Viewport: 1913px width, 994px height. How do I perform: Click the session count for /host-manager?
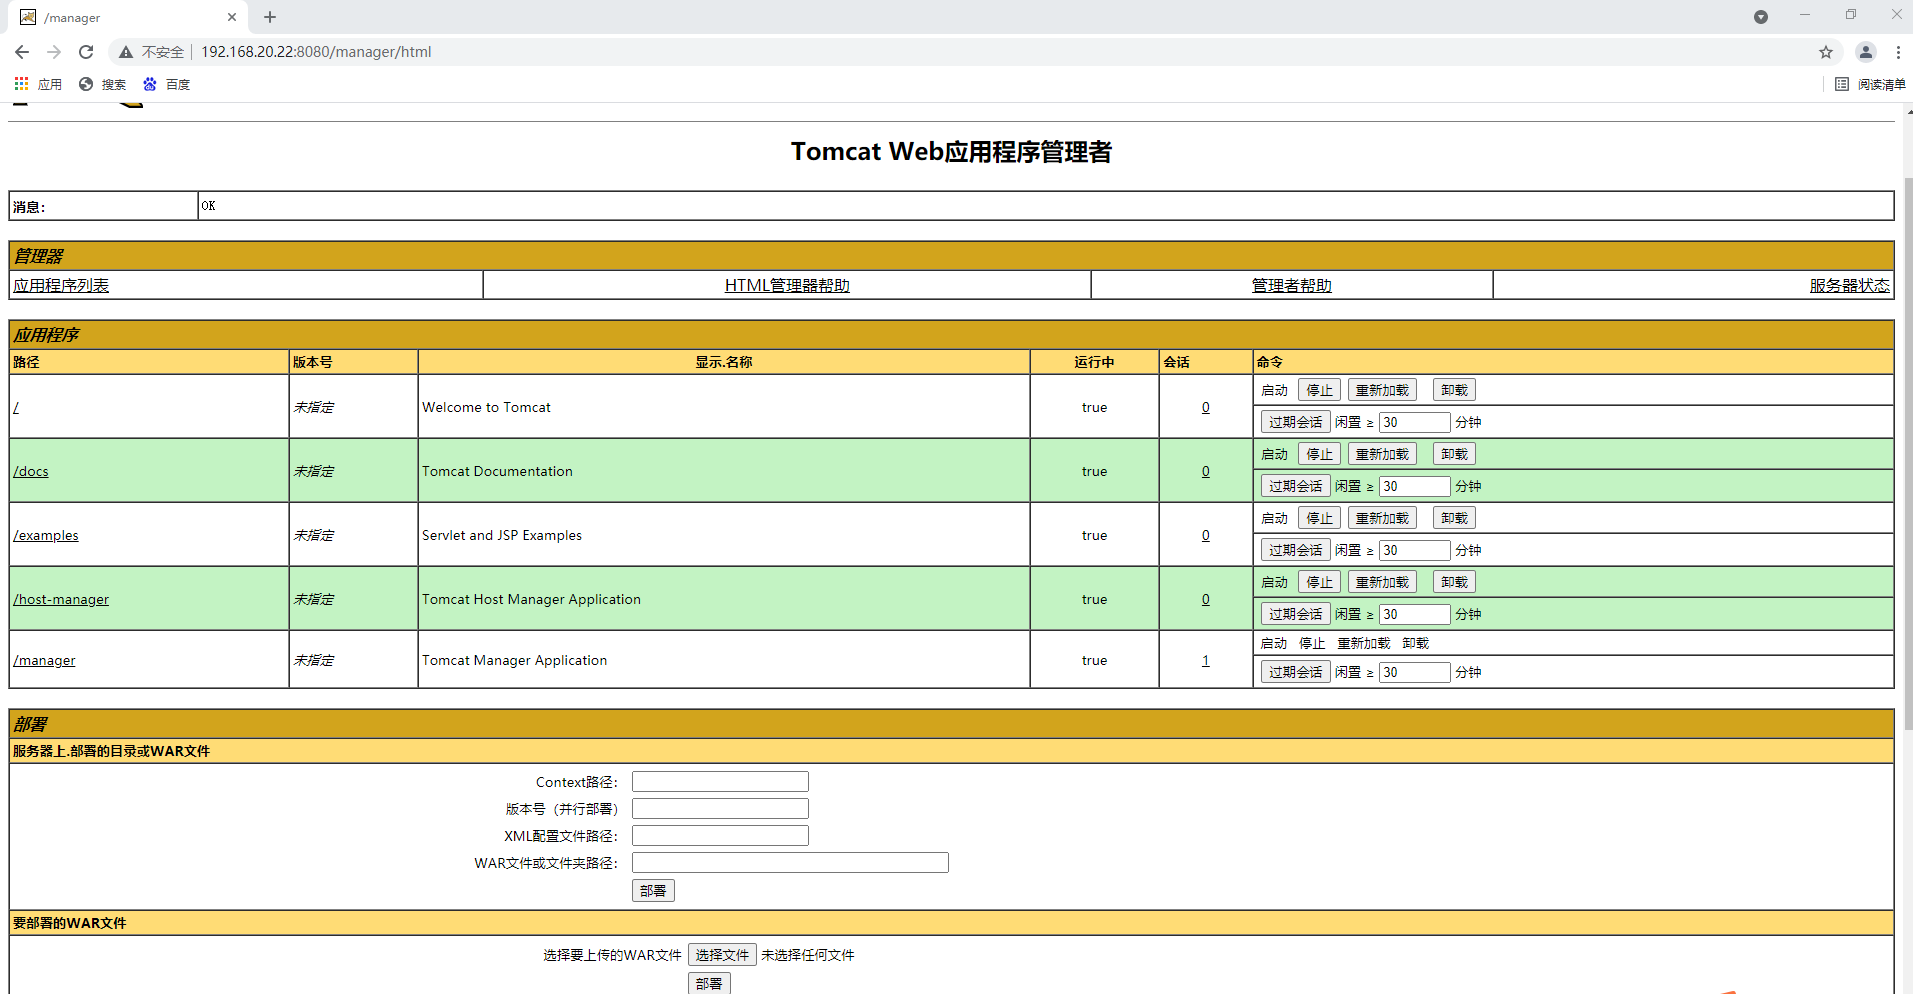[1206, 599]
